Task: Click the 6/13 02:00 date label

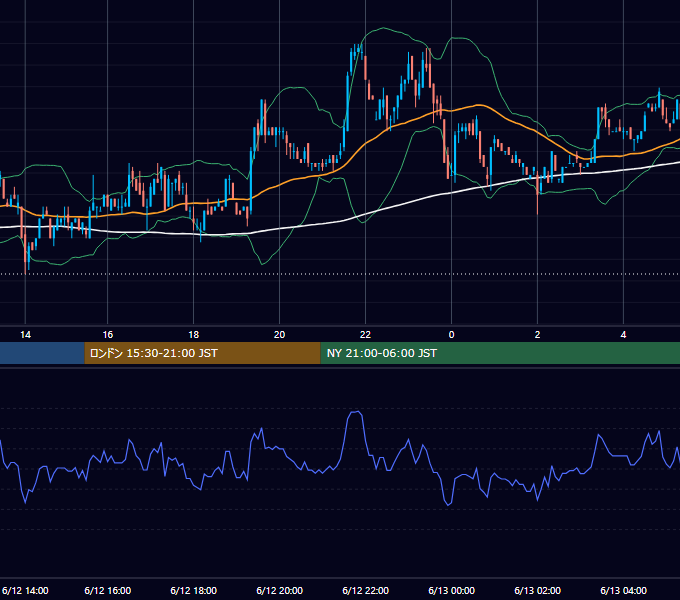Action: [x=537, y=590]
